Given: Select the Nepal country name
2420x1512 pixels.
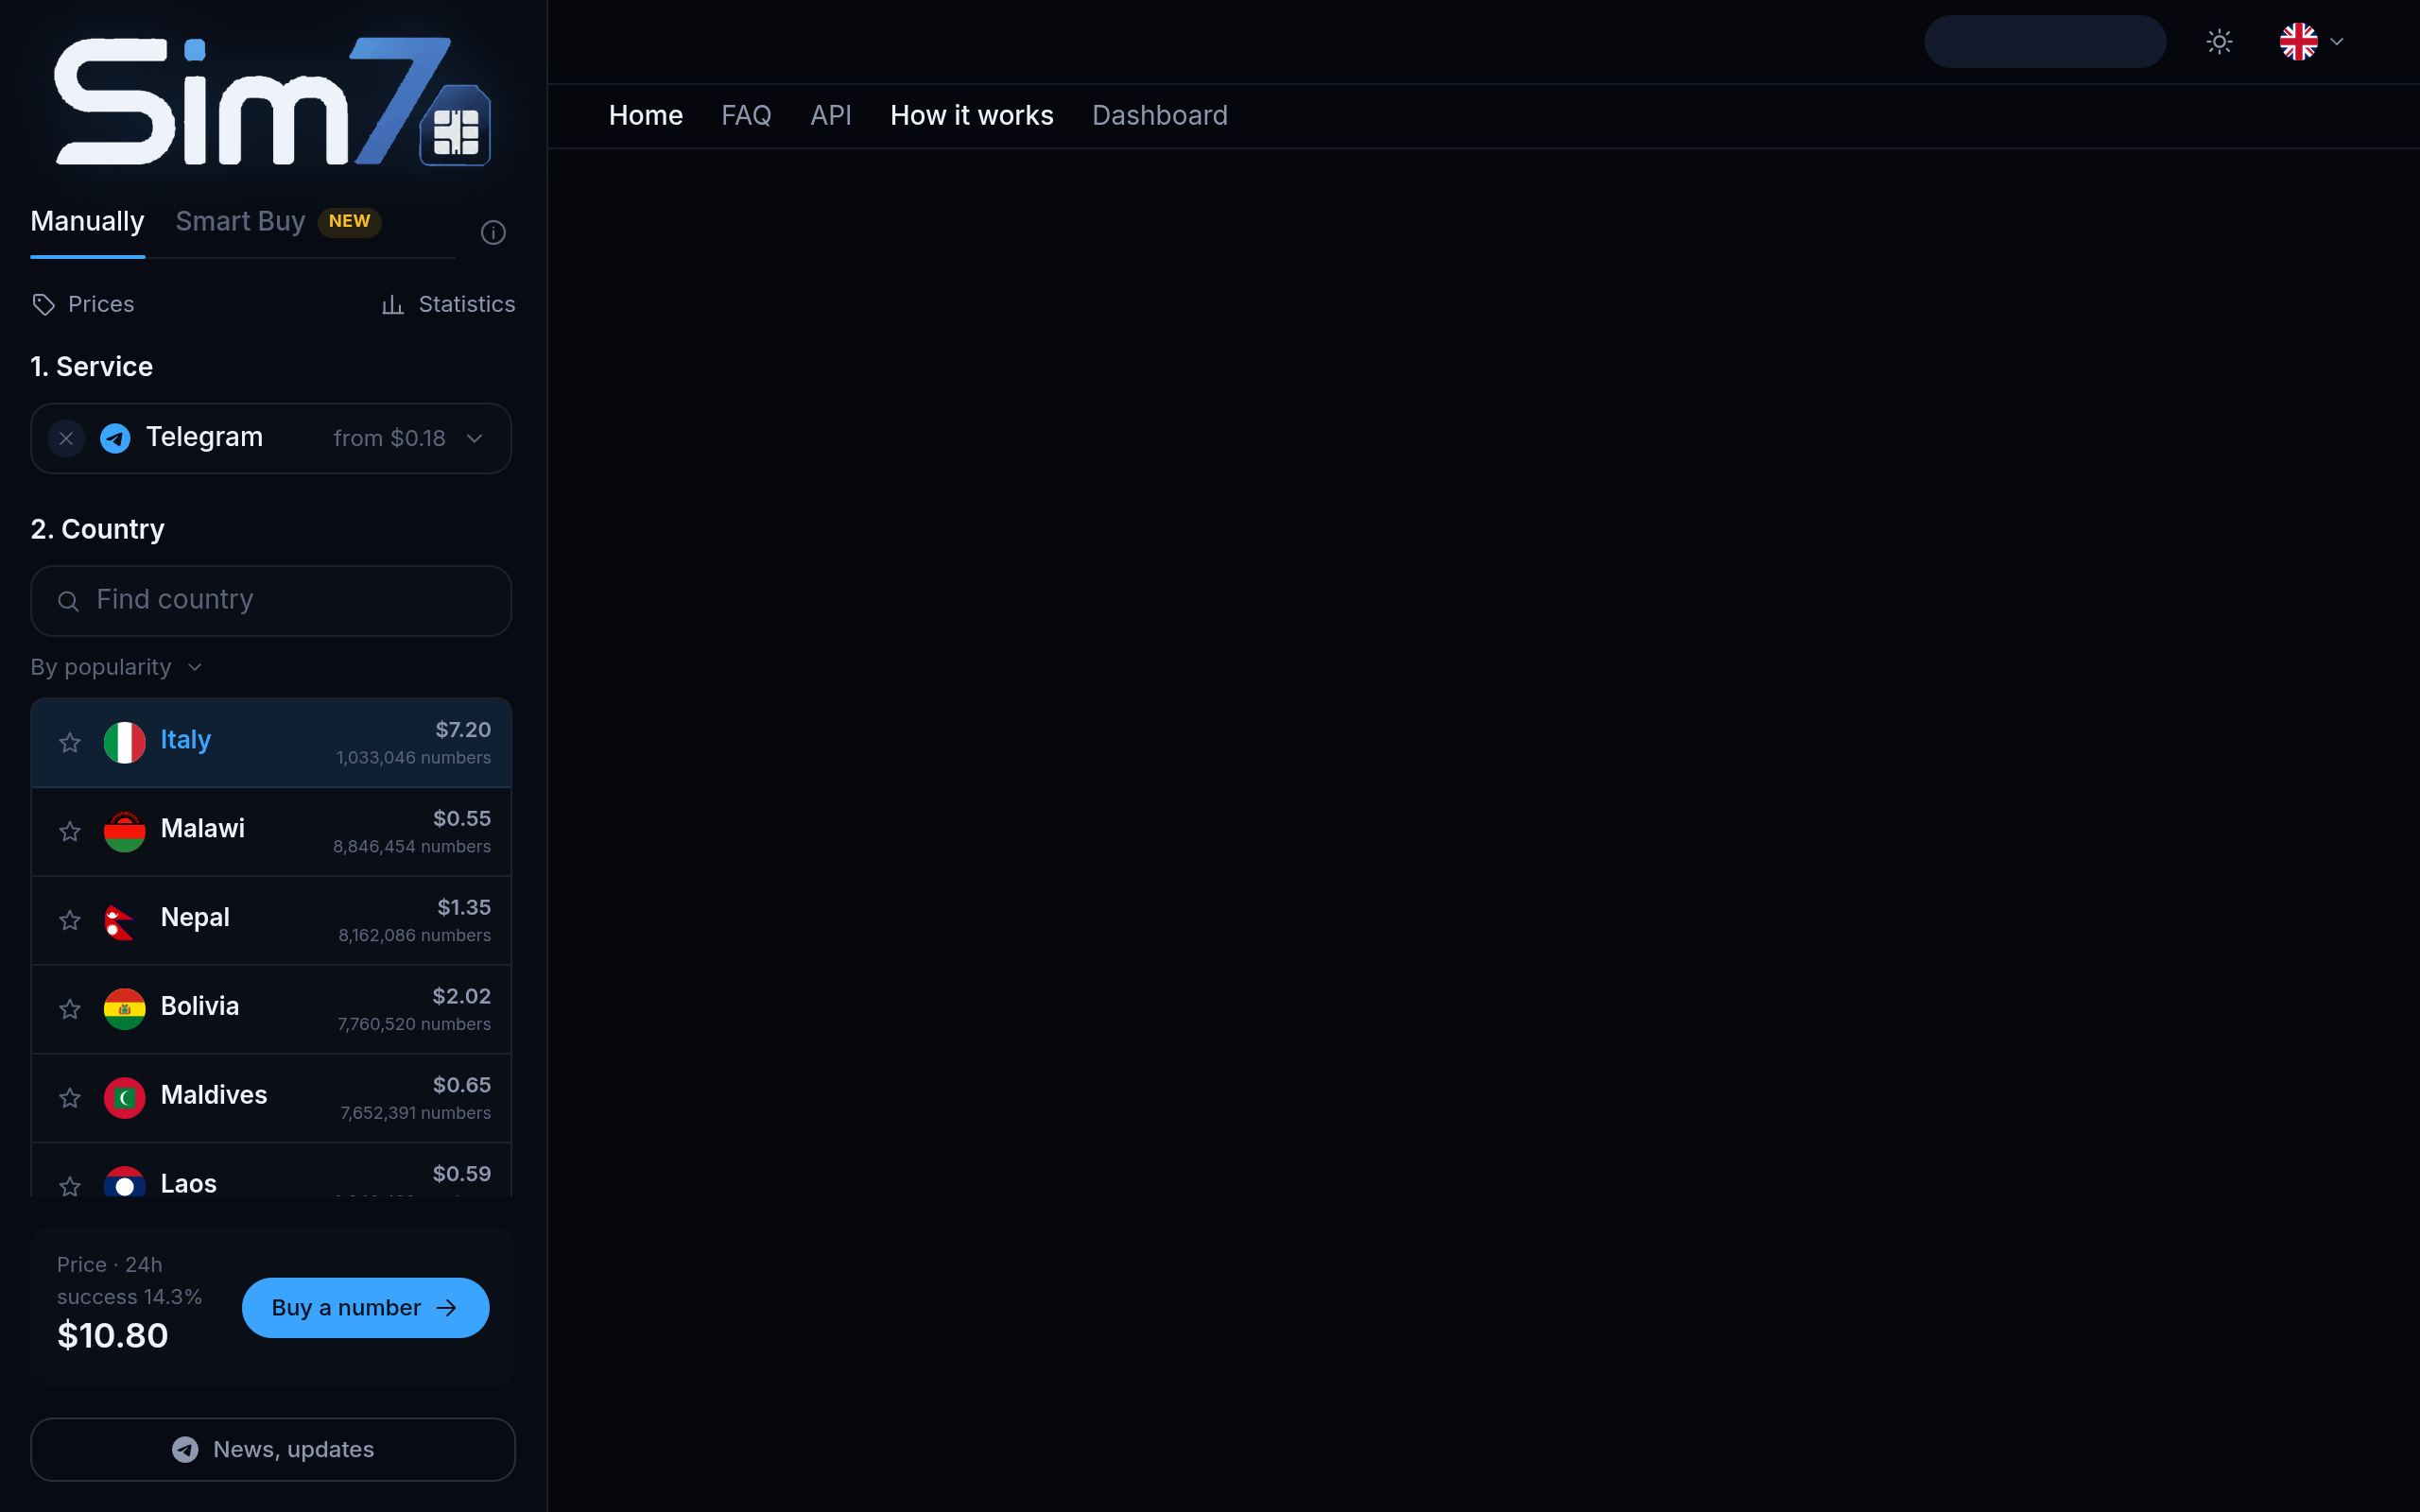Looking at the screenshot, I should click(x=195, y=918).
